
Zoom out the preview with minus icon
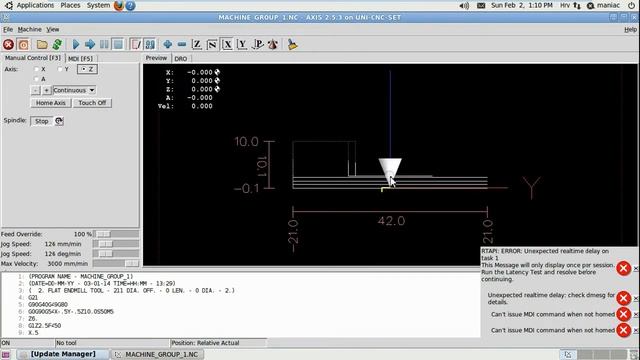point(182,44)
